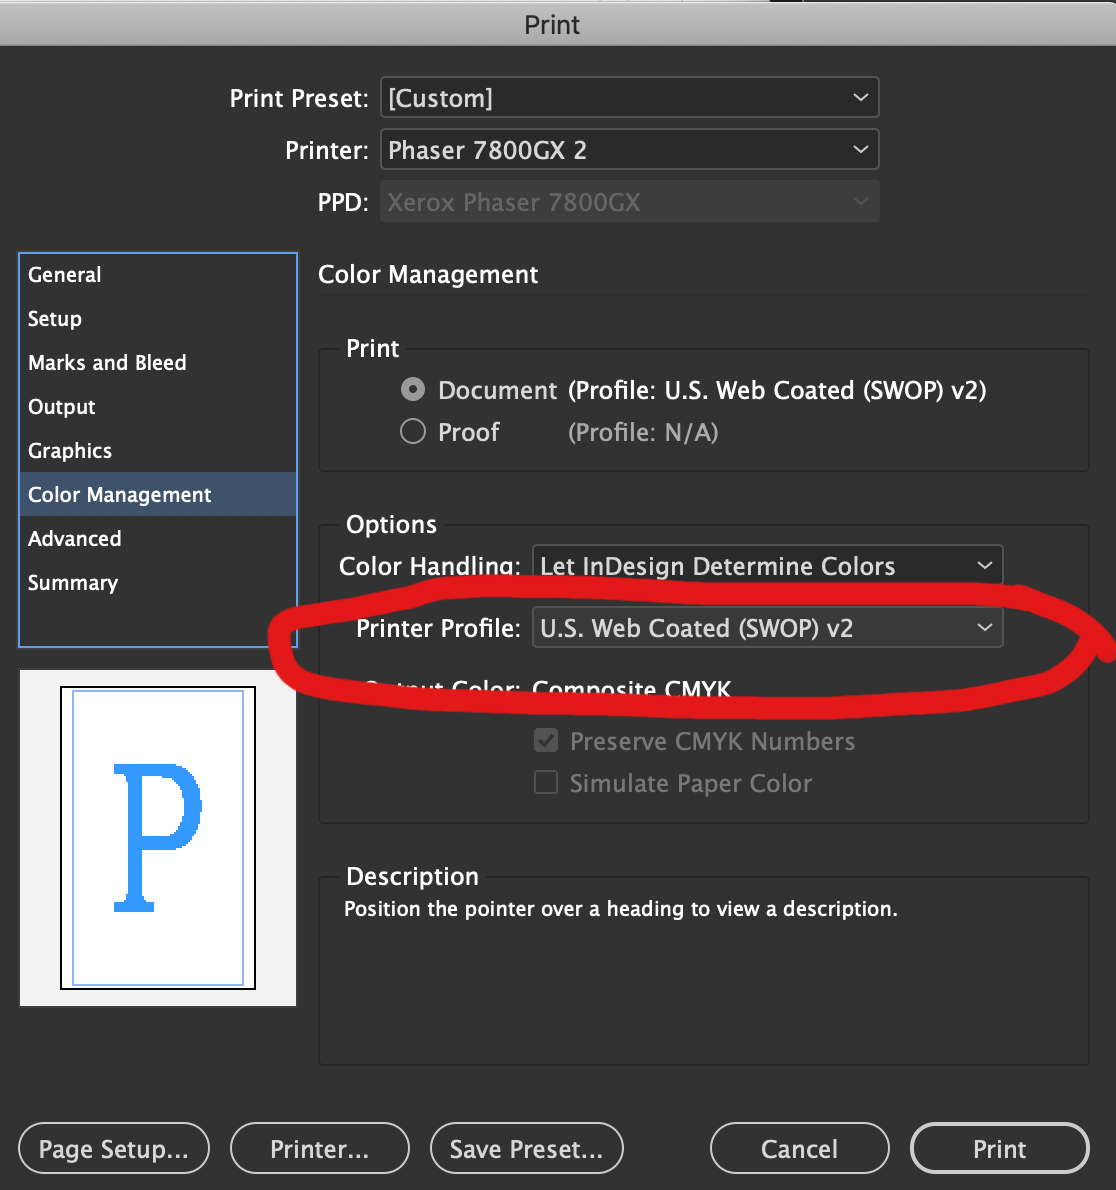Cancel the print dialog
Viewport: 1116px width, 1190px height.
[799, 1148]
